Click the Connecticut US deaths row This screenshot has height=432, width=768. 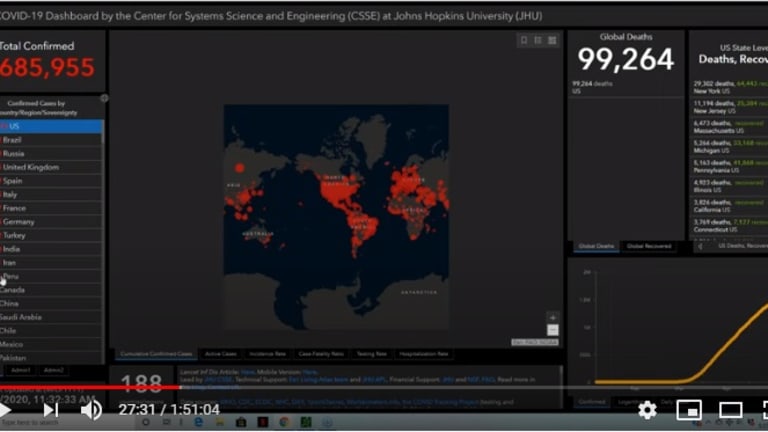pos(730,226)
